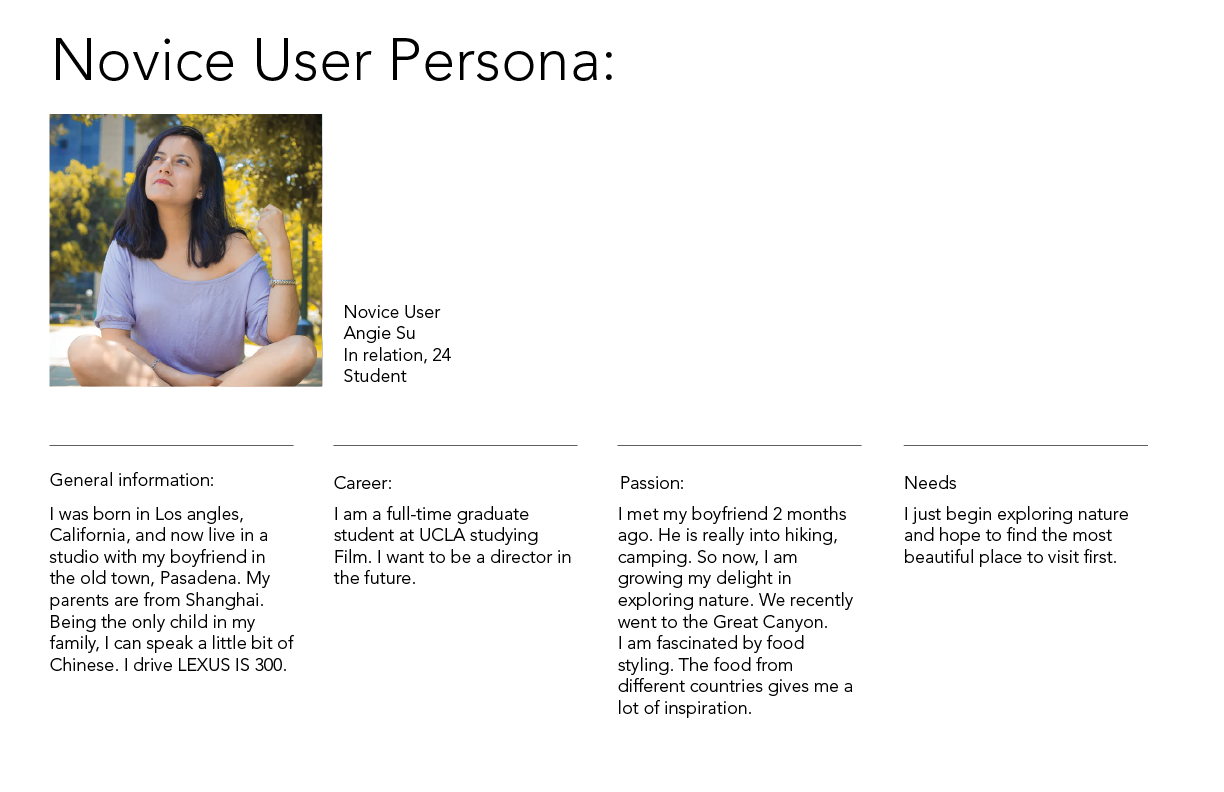This screenshot has height=792, width=1224.
Task: Click the exploring nature needs paragraph
Action: click(1016, 535)
